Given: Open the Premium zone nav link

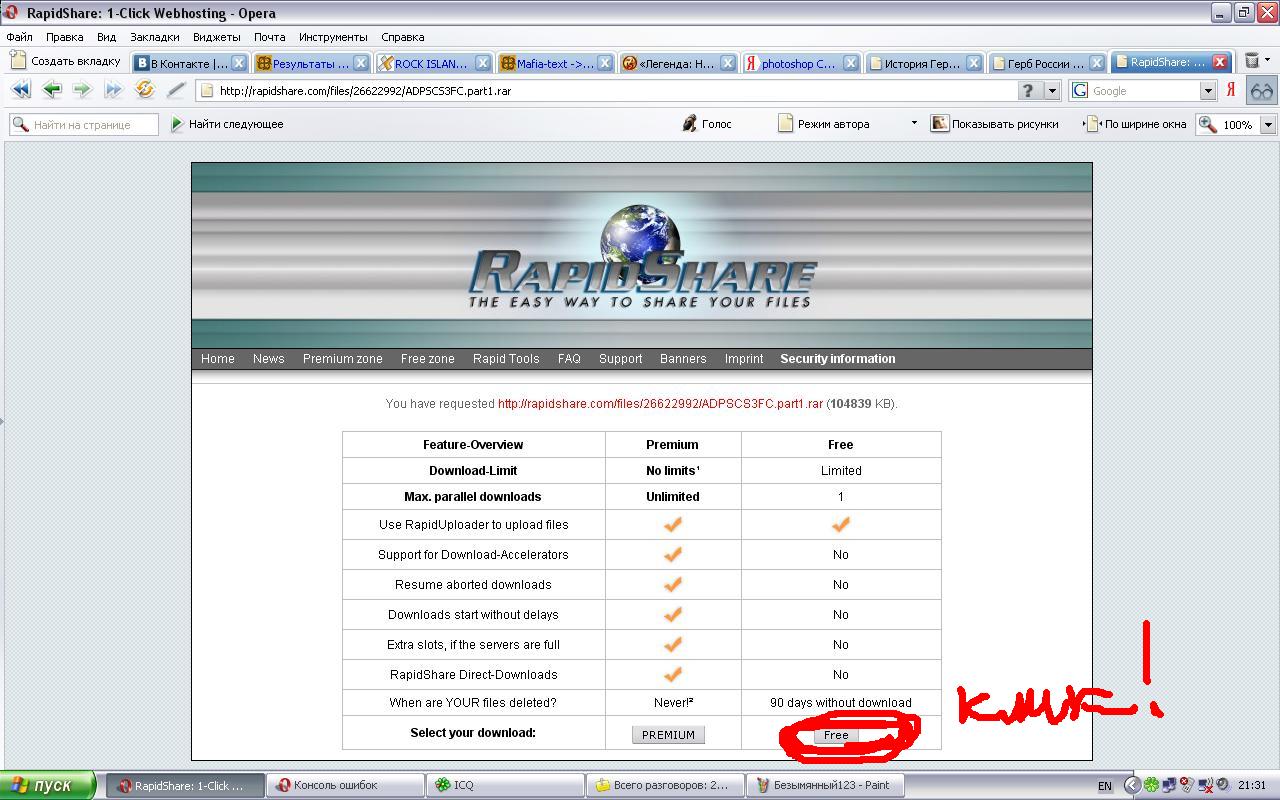Looking at the screenshot, I should point(343,359).
